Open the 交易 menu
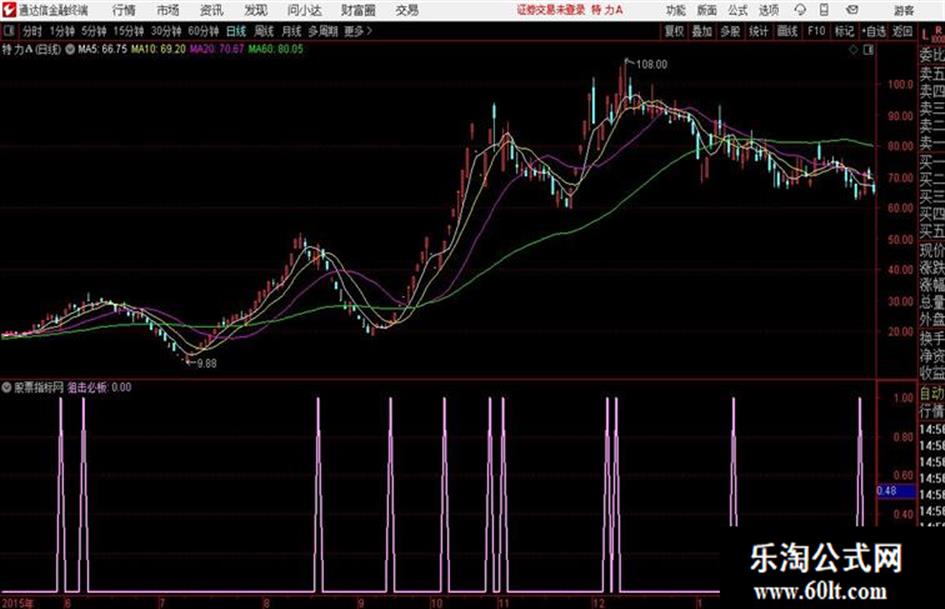This screenshot has width=945, height=609. [407, 10]
